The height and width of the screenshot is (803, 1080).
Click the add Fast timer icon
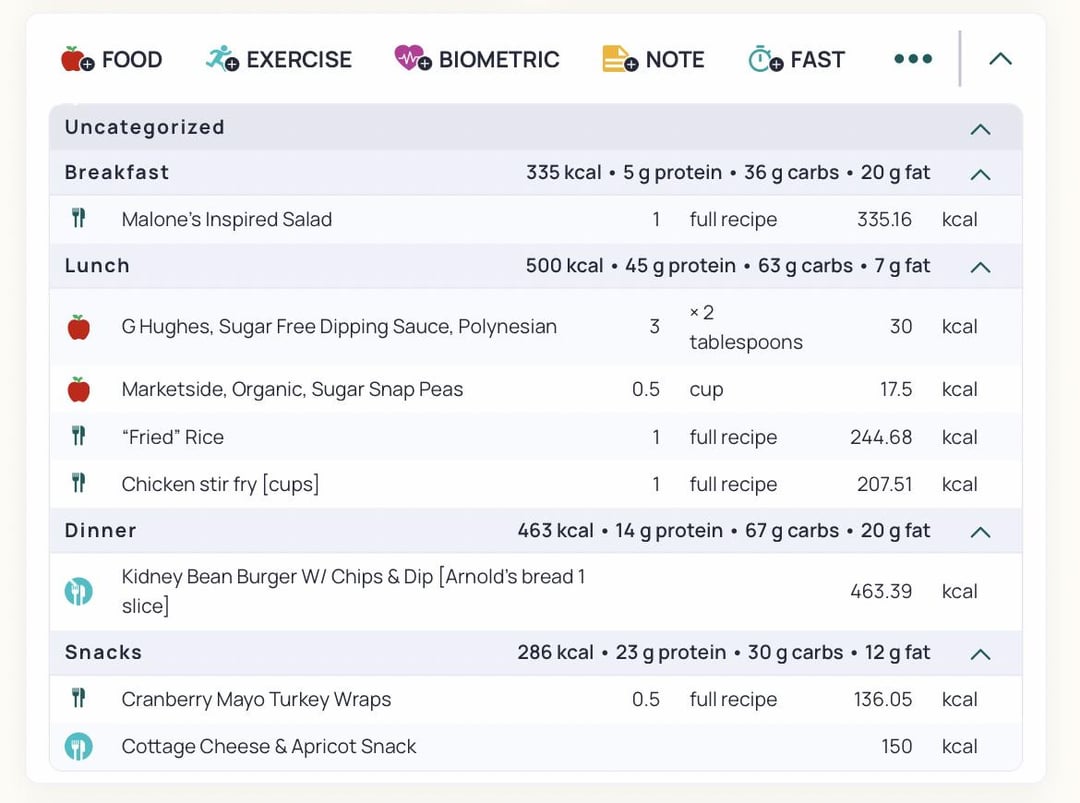coord(765,59)
